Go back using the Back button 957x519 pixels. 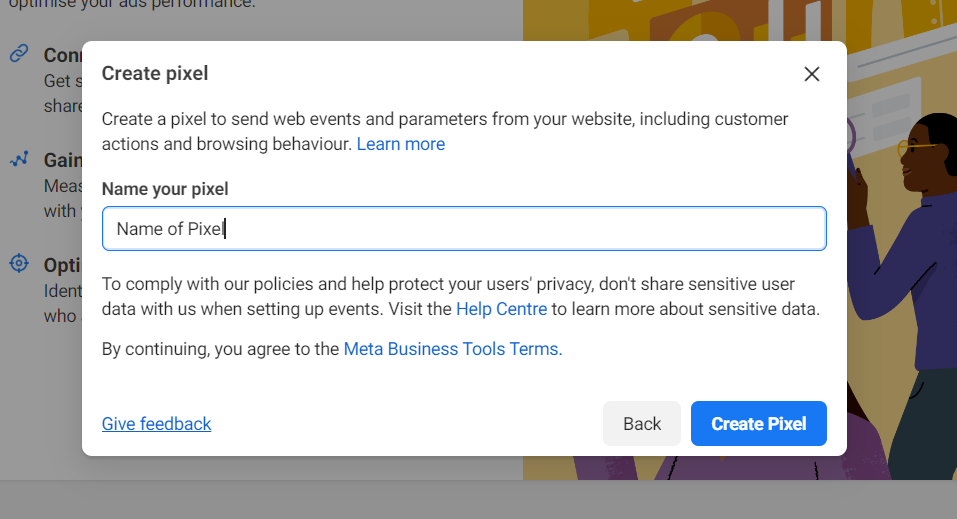pos(642,424)
